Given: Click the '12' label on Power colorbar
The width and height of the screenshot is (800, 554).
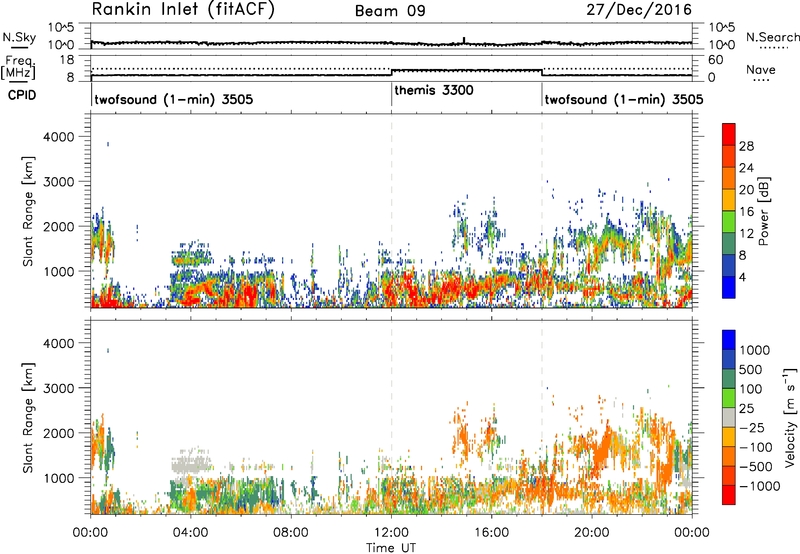Looking at the screenshot, I should (746, 234).
